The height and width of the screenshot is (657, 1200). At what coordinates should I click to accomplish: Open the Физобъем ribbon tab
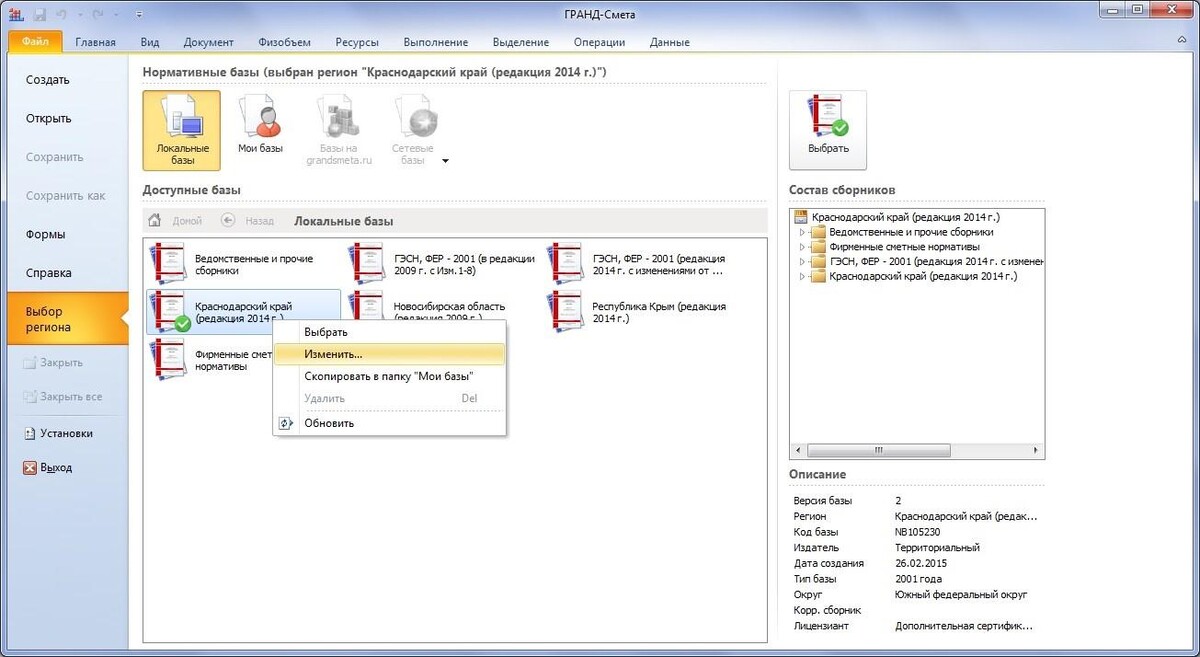[284, 42]
